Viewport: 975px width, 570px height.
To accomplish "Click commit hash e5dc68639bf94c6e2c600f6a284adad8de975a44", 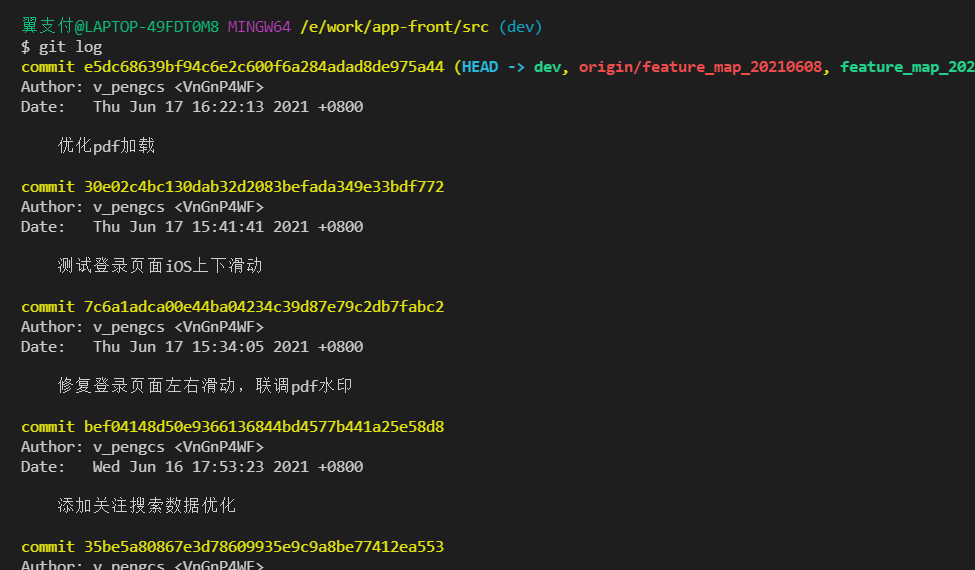I will pos(264,67).
